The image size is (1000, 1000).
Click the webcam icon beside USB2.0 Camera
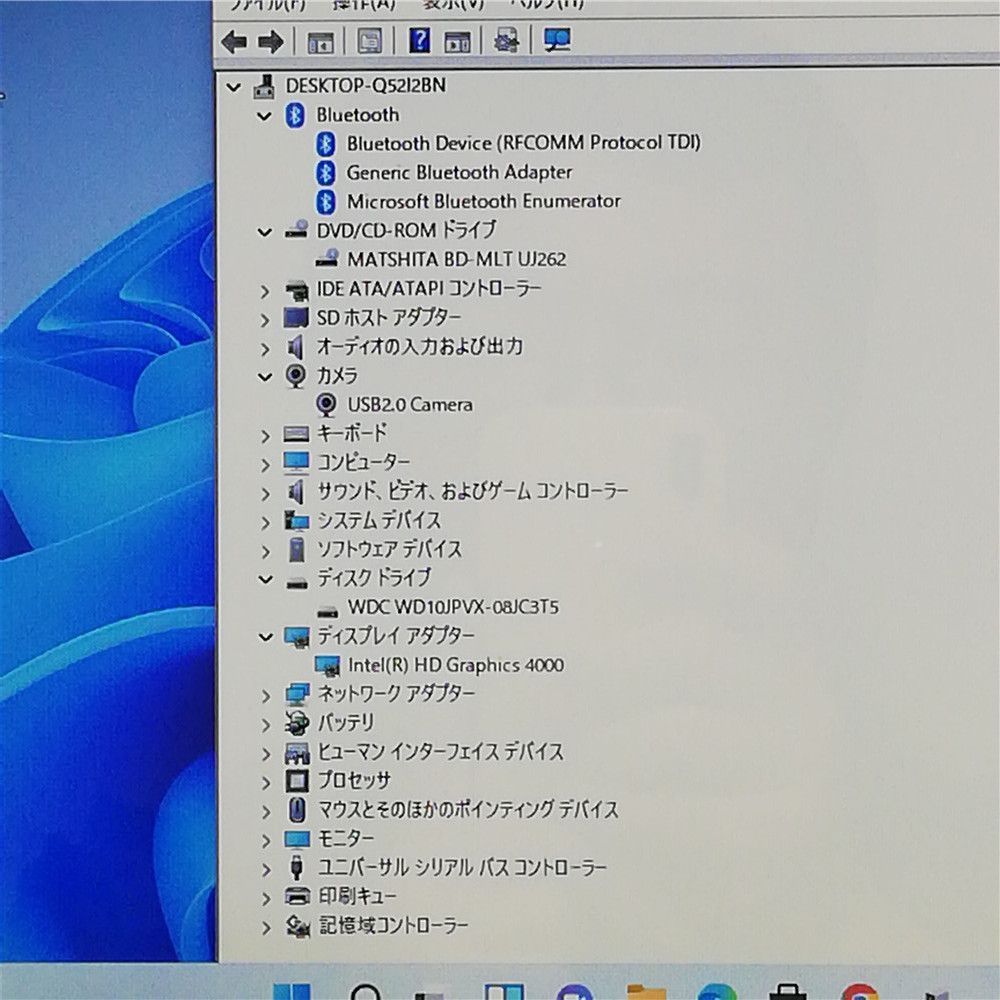[x=326, y=404]
